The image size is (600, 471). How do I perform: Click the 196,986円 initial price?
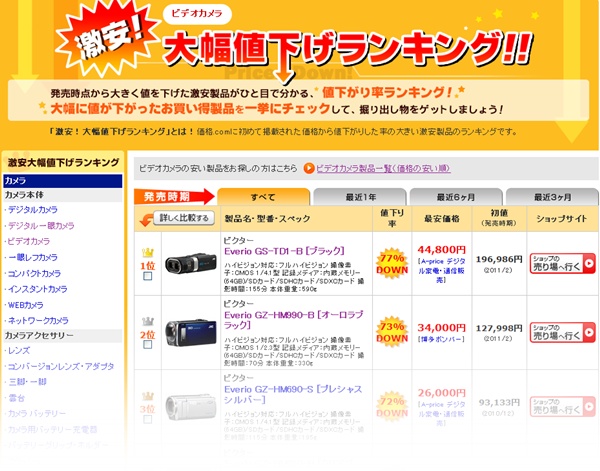click(499, 259)
